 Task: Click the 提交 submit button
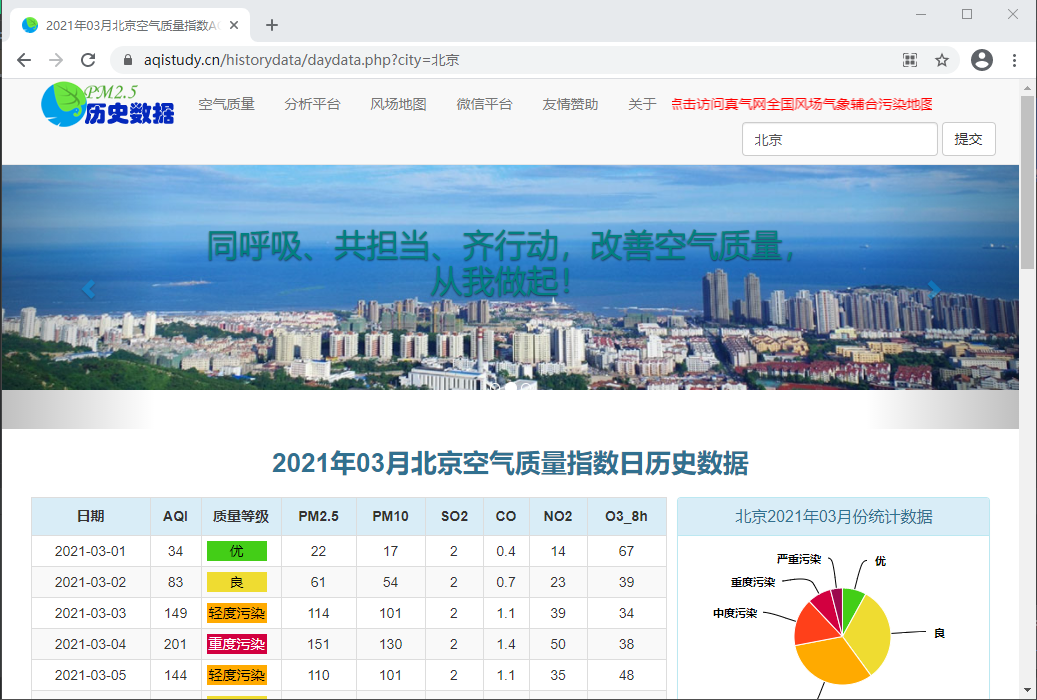point(968,139)
